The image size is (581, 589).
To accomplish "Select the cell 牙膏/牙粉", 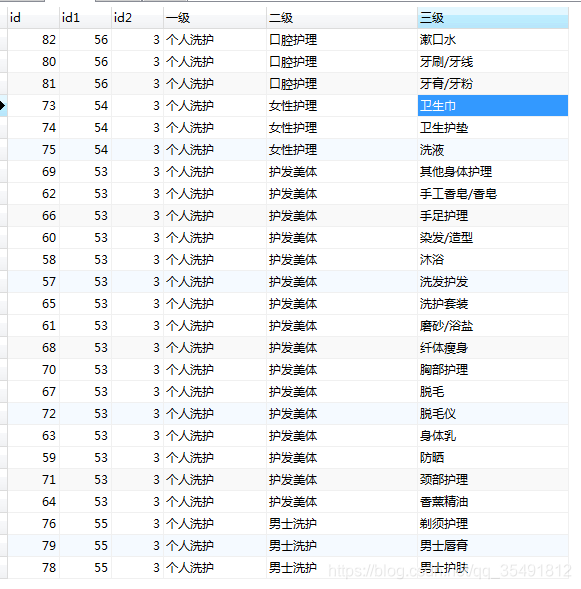I will click(x=493, y=84).
